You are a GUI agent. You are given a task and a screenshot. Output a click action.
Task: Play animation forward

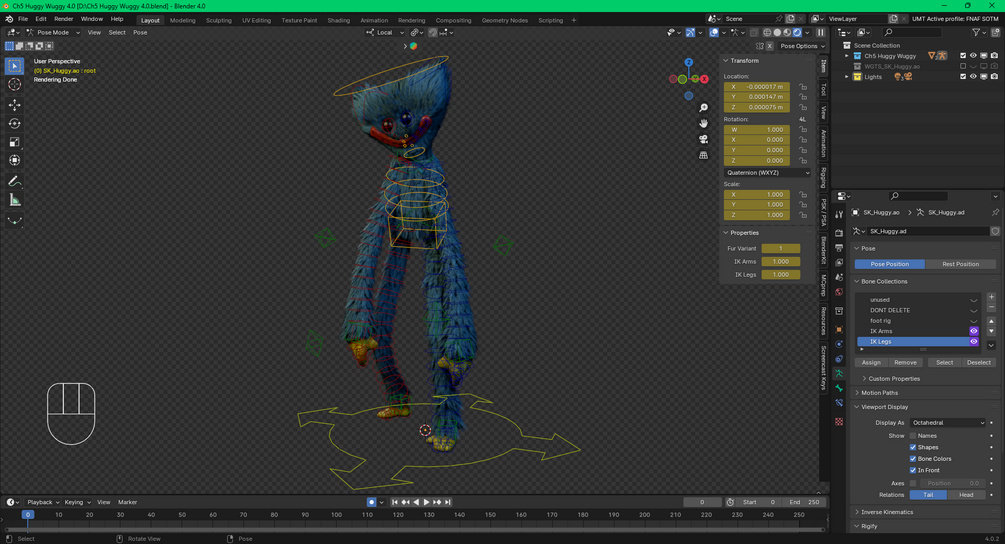click(x=426, y=502)
